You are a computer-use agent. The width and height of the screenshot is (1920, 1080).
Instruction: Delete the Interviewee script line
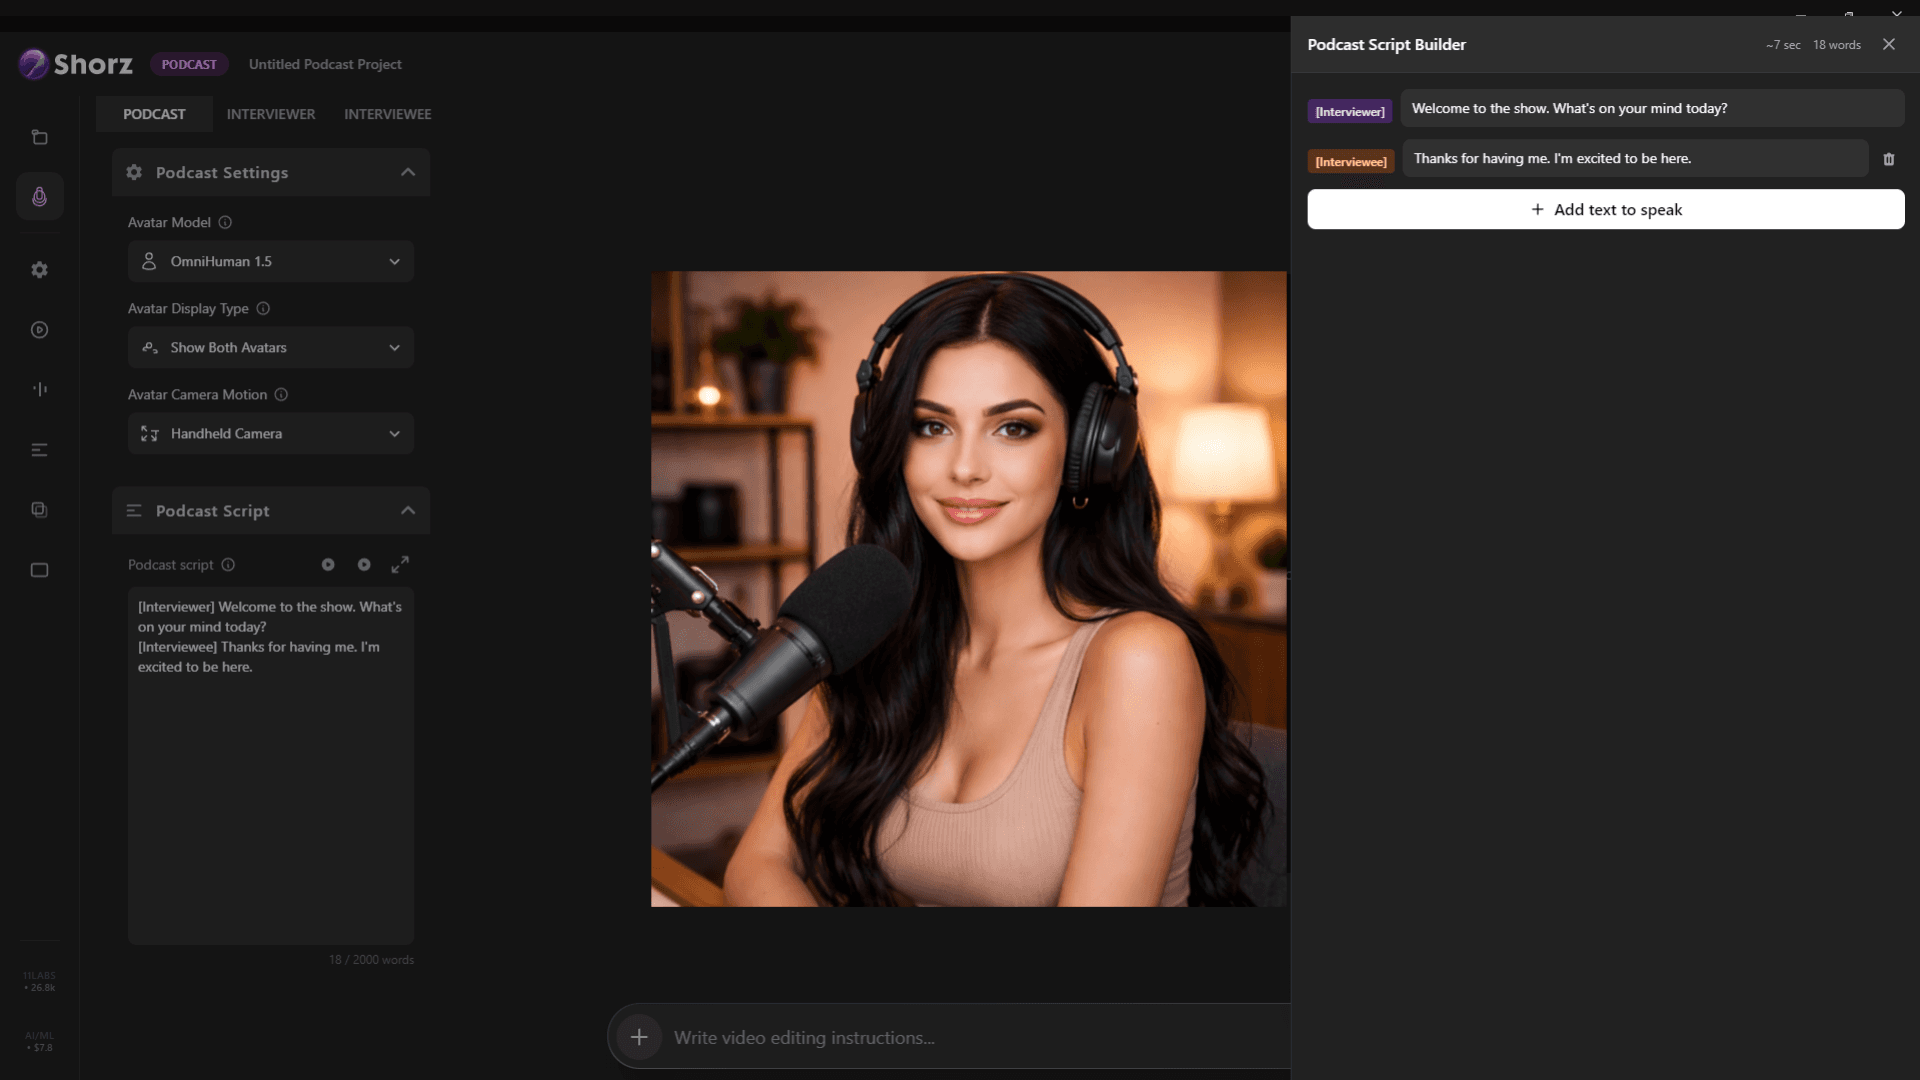point(1888,159)
